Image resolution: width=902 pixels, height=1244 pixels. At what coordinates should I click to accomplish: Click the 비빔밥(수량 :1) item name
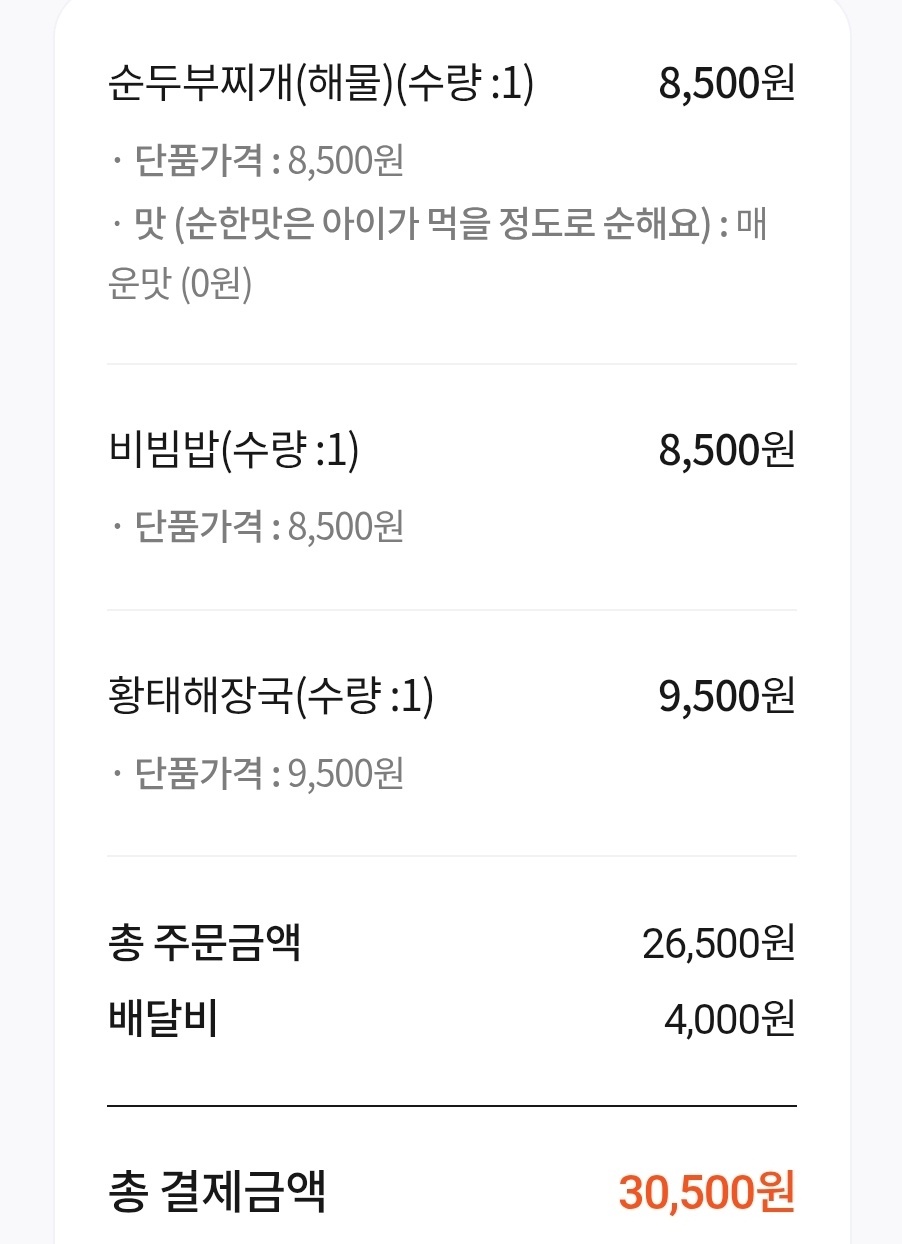(x=232, y=452)
